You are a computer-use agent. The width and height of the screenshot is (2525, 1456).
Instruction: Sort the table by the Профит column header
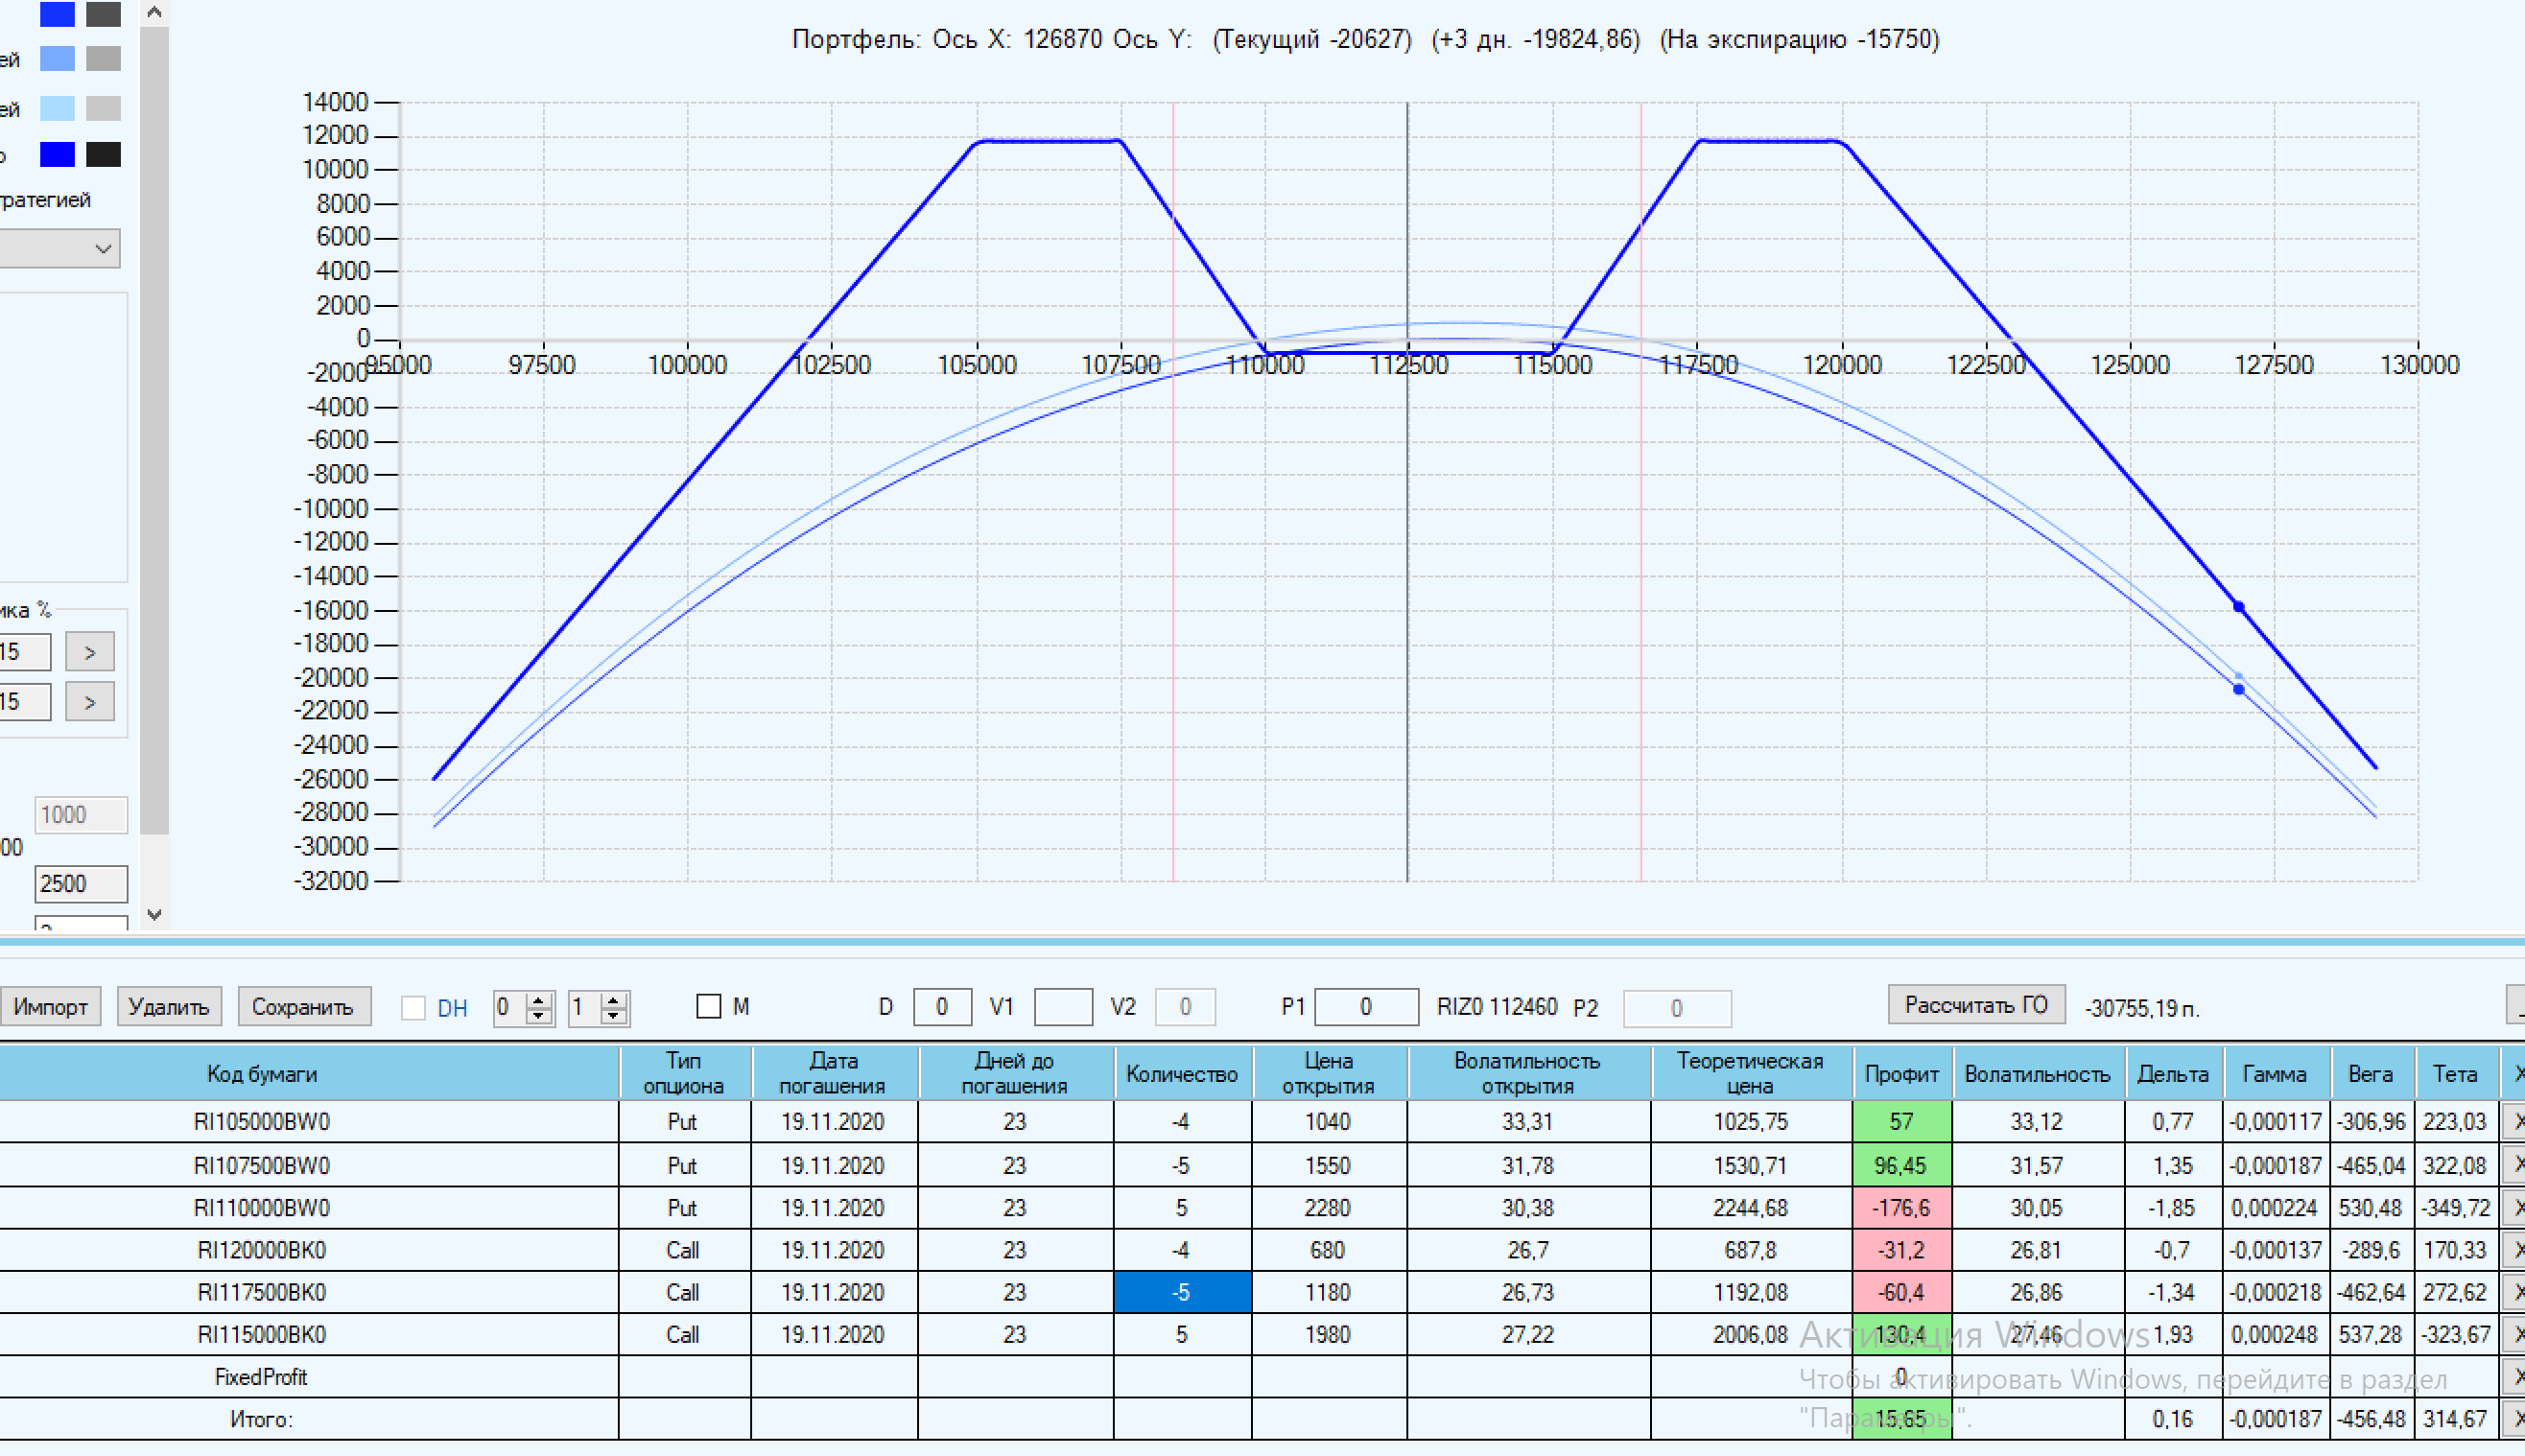click(1901, 1074)
